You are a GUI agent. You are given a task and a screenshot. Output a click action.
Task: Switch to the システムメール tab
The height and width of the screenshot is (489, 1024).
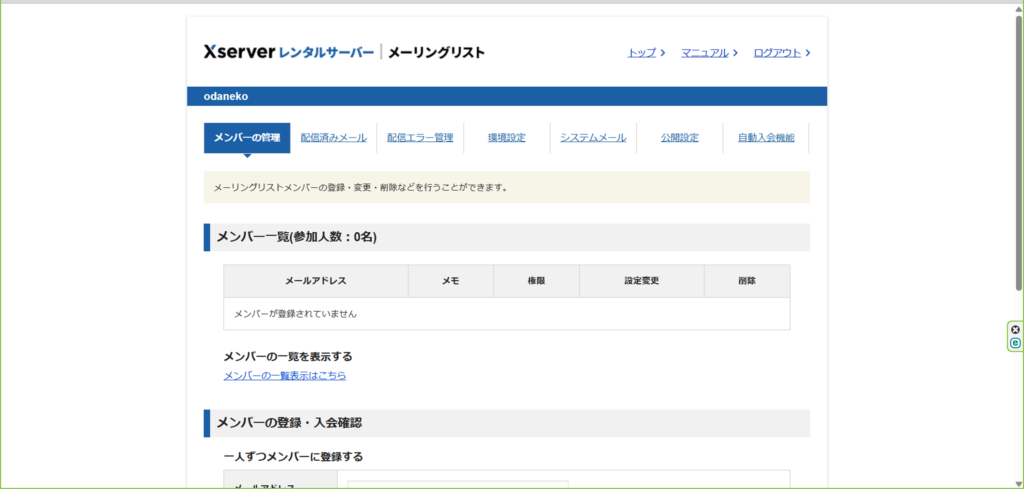[x=593, y=138]
